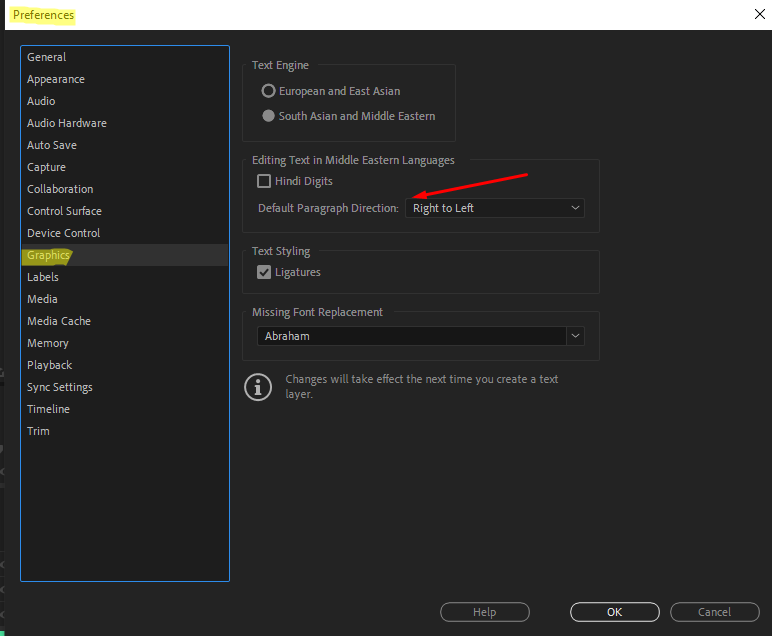Open the General preferences category

click(x=47, y=57)
